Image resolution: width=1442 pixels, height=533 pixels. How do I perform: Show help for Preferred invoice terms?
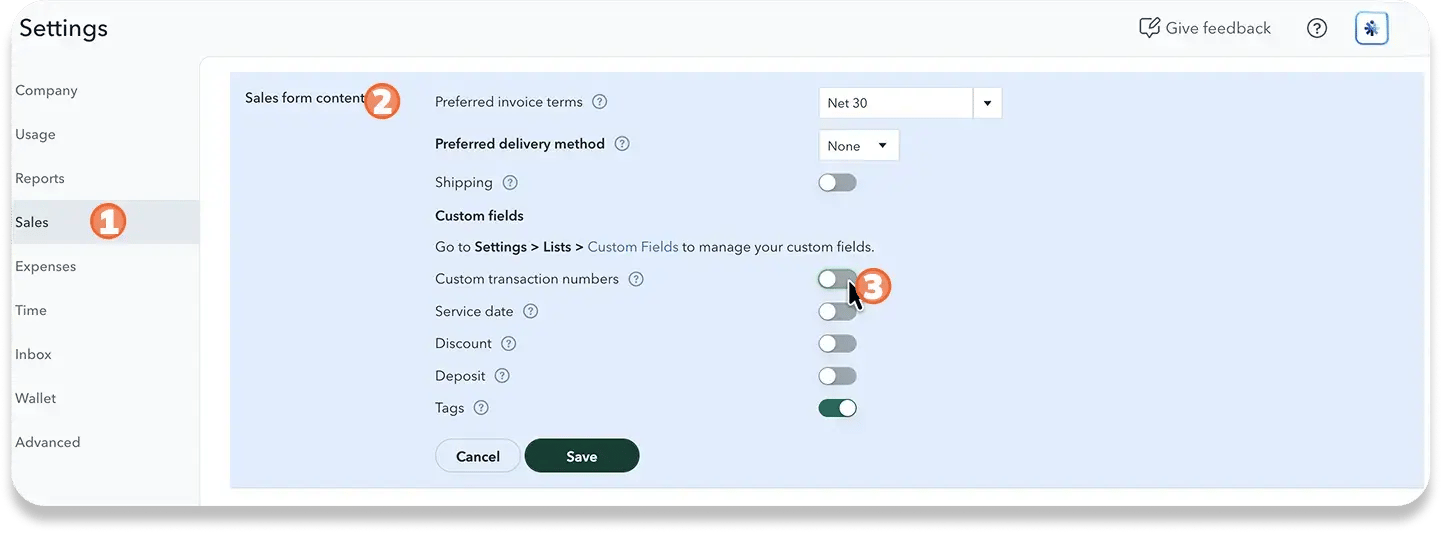pos(600,102)
